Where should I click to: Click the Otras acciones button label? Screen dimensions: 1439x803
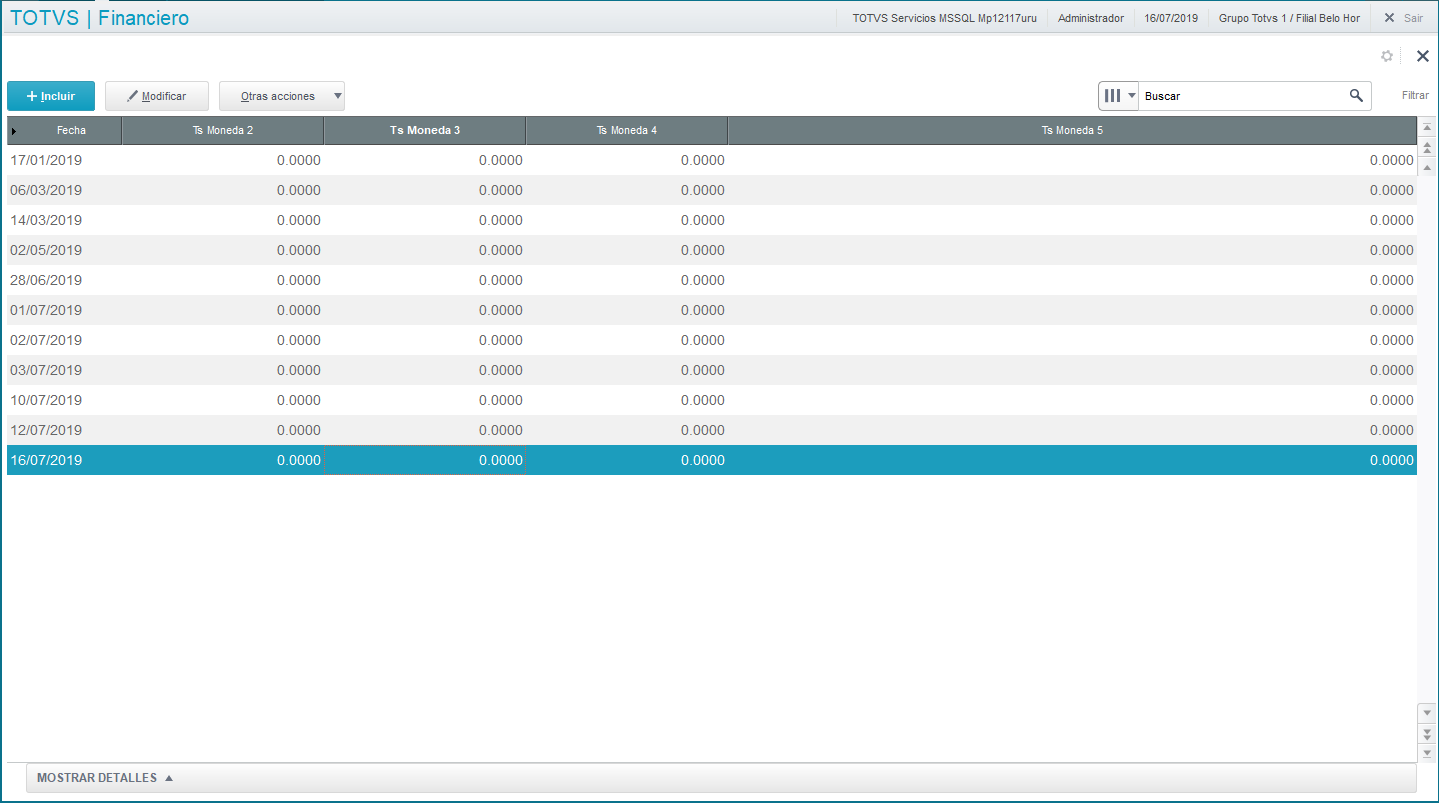278,96
